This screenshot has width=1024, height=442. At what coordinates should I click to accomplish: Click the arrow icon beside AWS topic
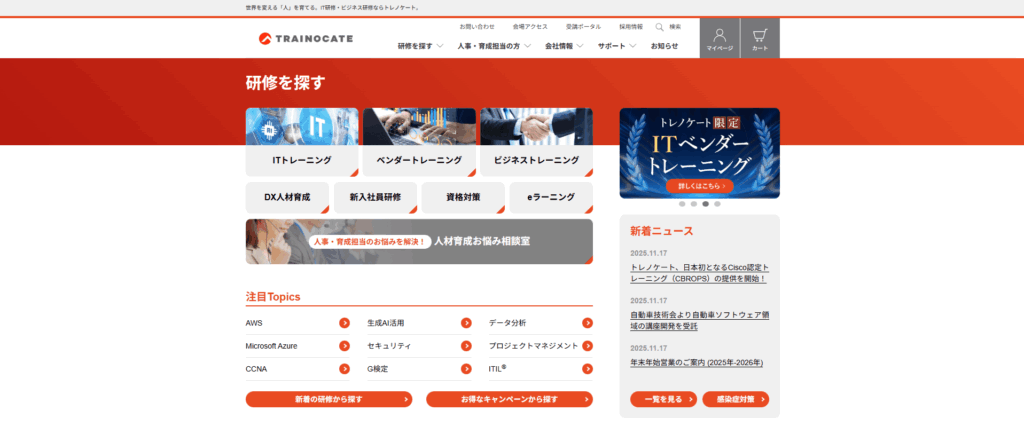(344, 323)
